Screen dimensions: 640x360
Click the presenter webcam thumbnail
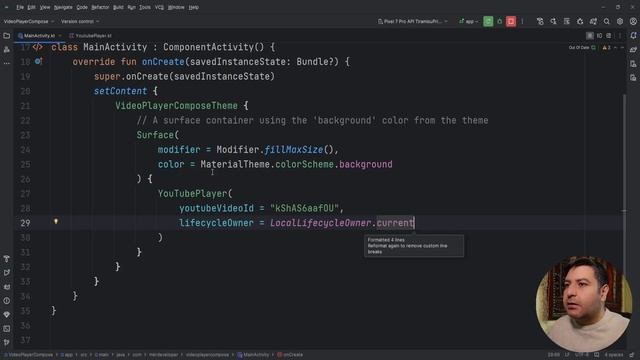(x=584, y=304)
